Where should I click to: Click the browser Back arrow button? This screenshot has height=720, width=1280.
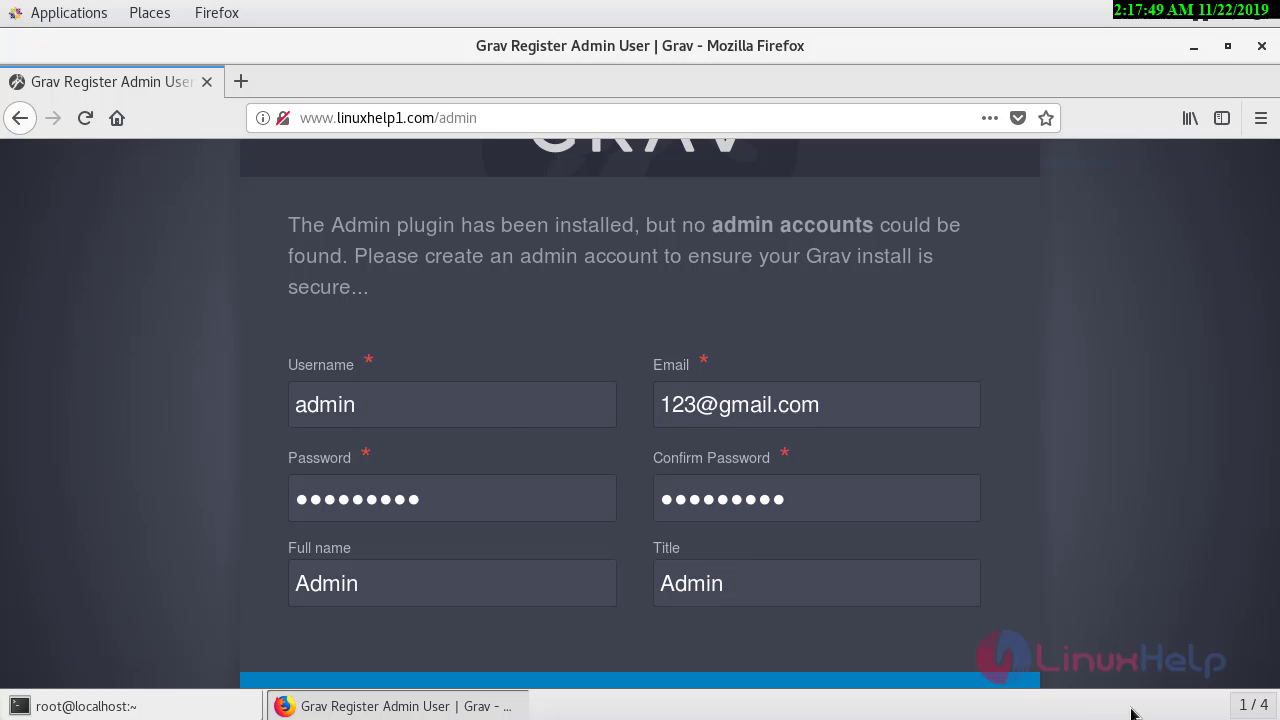click(20, 118)
